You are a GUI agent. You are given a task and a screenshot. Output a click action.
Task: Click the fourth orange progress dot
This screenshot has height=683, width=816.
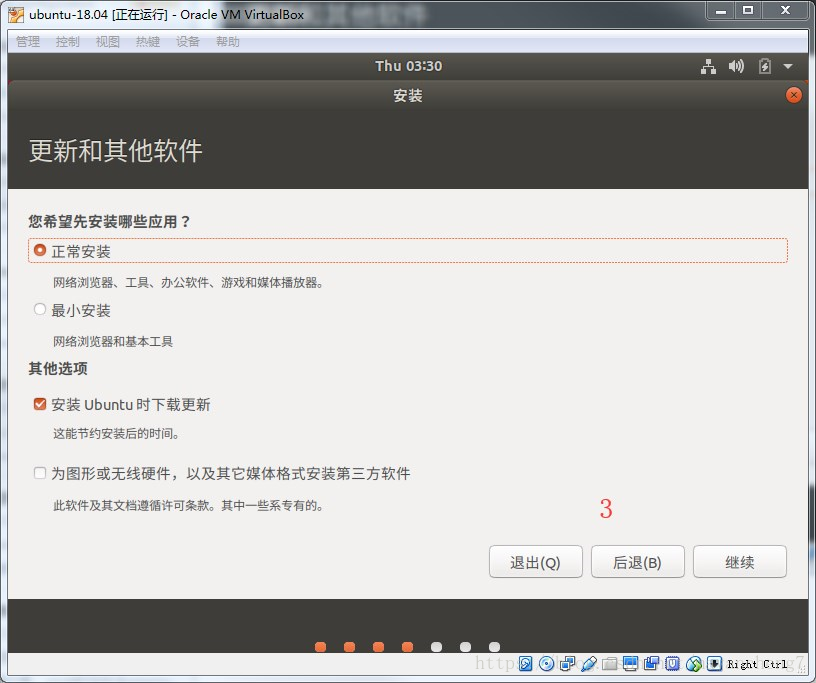click(407, 647)
